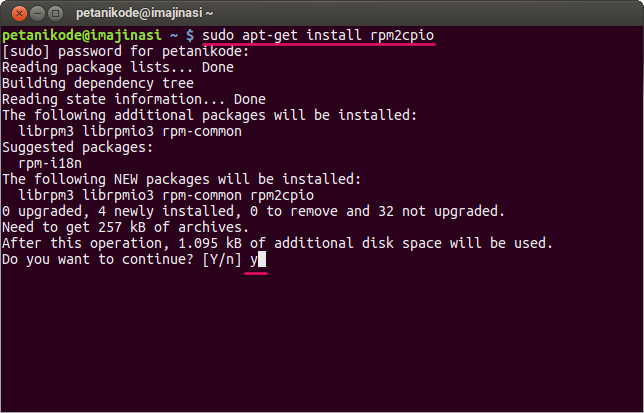This screenshot has height=413, width=644.
Task: Click the sudo password prompt line
Action: pyautogui.click(x=122, y=51)
